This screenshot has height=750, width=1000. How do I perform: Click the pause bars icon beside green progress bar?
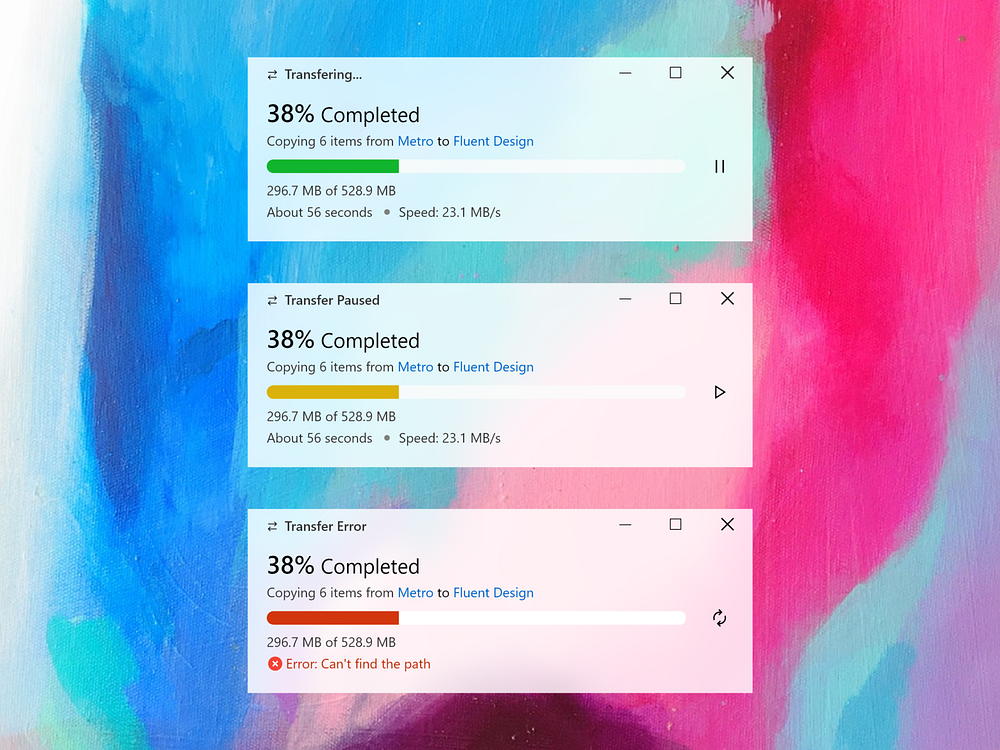tap(719, 166)
